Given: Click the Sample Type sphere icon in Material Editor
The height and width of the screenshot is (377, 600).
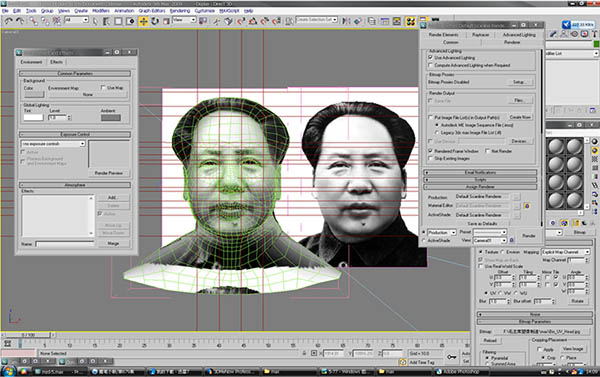Looking at the screenshot, I should pyautogui.click(x=595, y=141).
